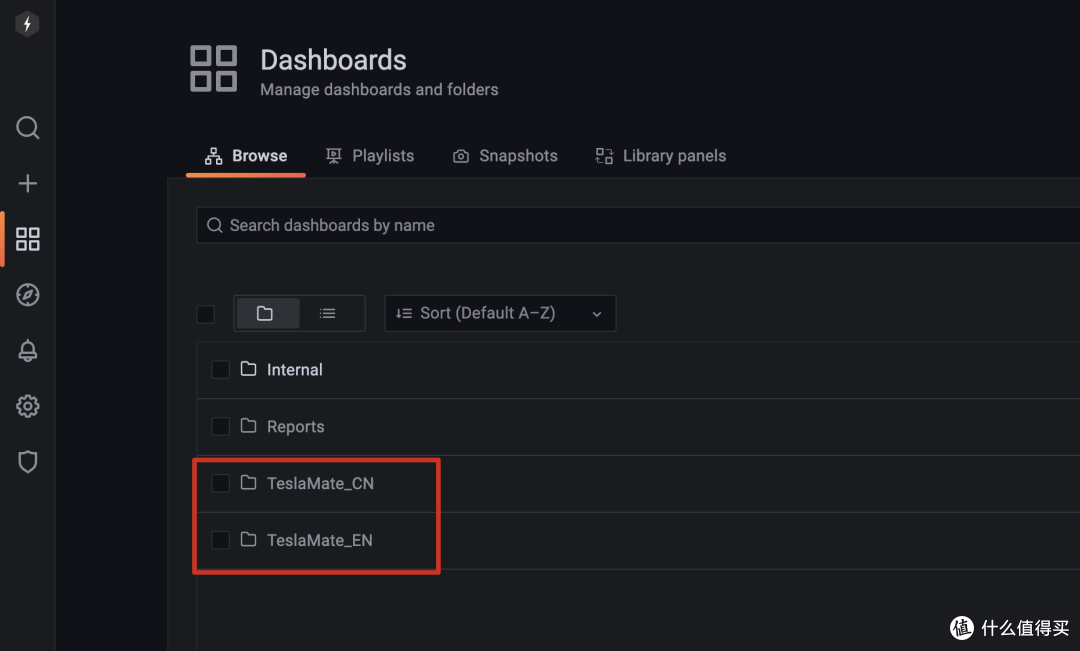Open Alerting bell icon
Viewport: 1080px width, 651px height.
28,350
